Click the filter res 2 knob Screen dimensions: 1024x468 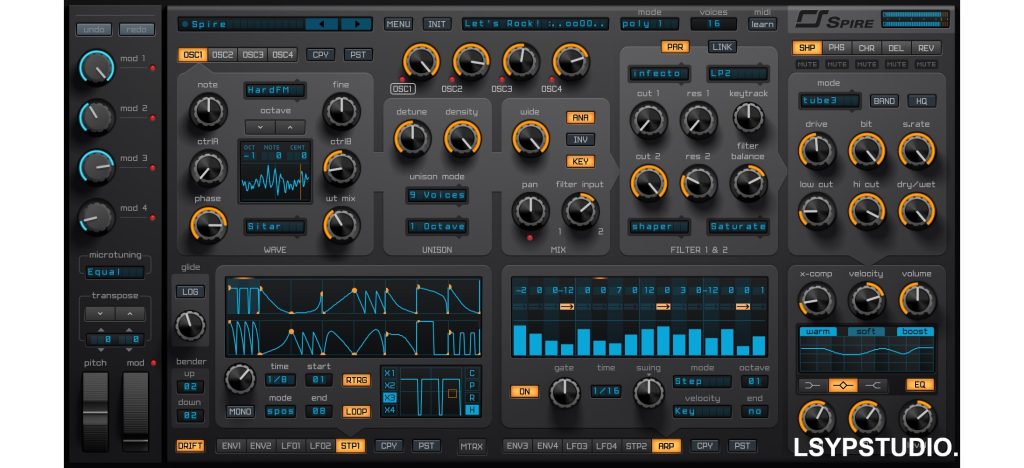click(699, 183)
